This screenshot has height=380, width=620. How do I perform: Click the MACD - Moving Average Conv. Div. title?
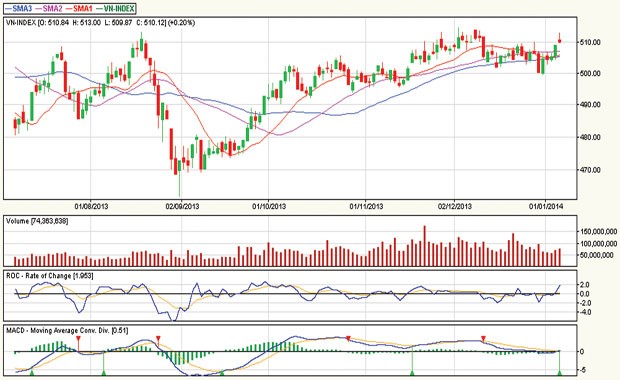(x=67, y=330)
